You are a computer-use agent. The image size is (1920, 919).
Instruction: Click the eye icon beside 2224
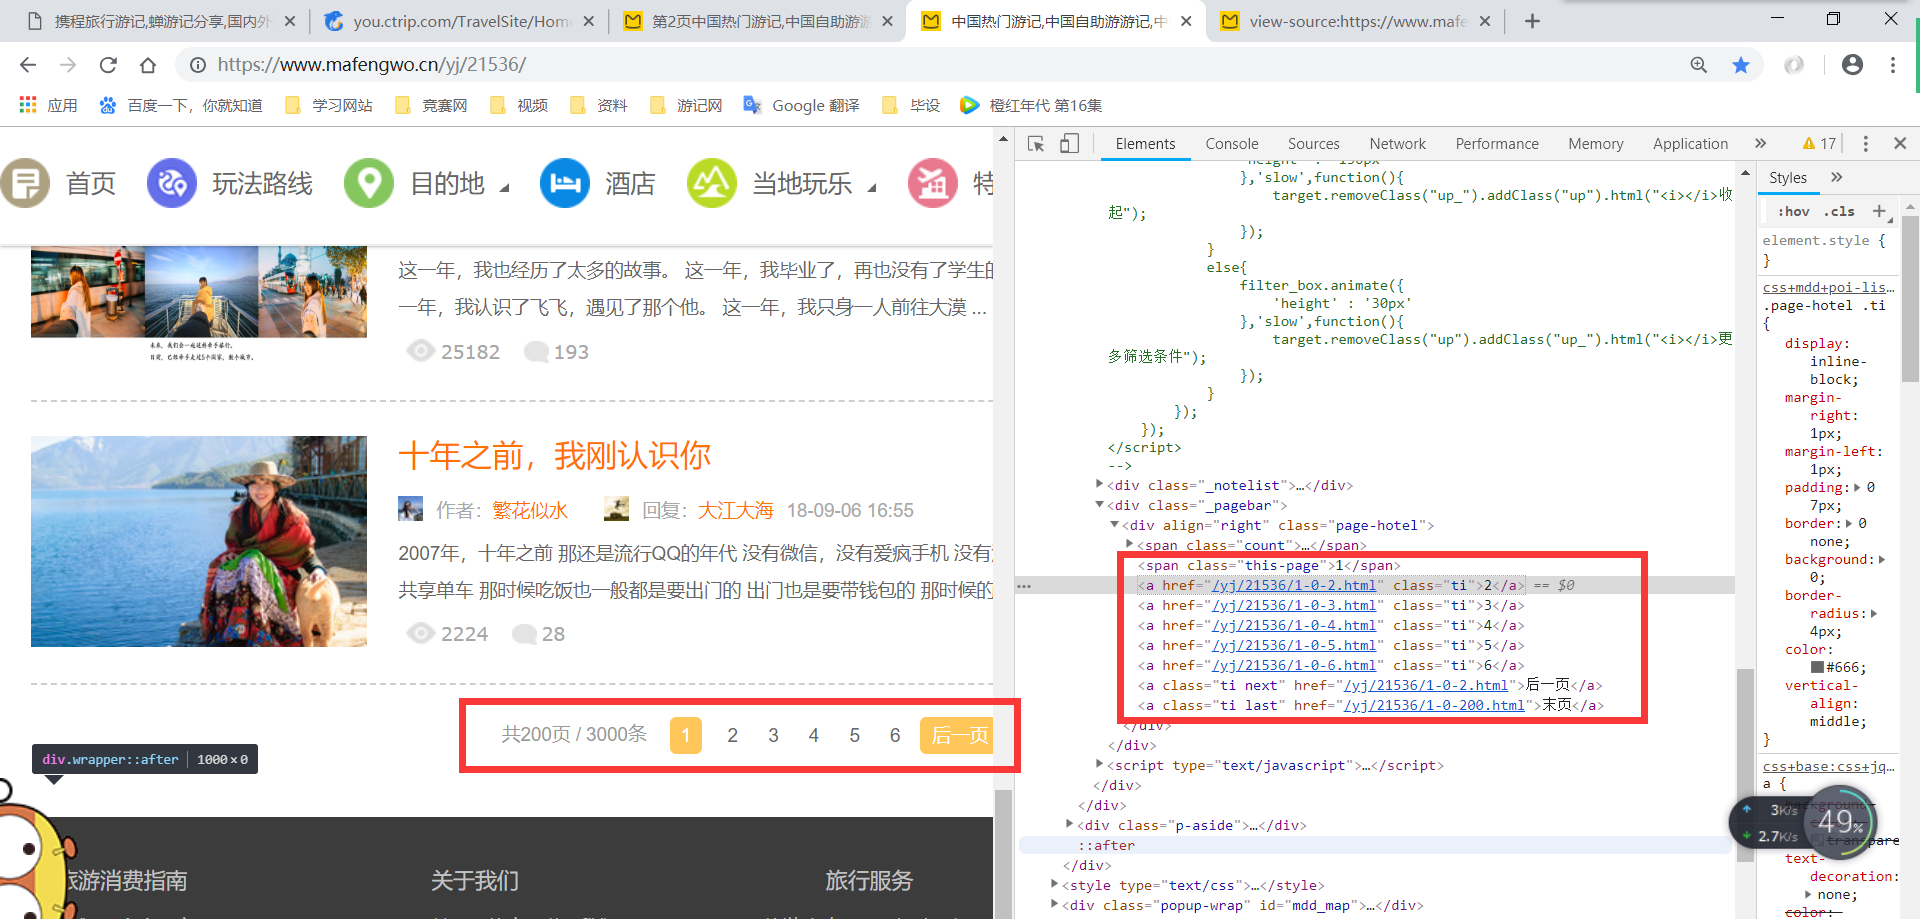point(420,633)
